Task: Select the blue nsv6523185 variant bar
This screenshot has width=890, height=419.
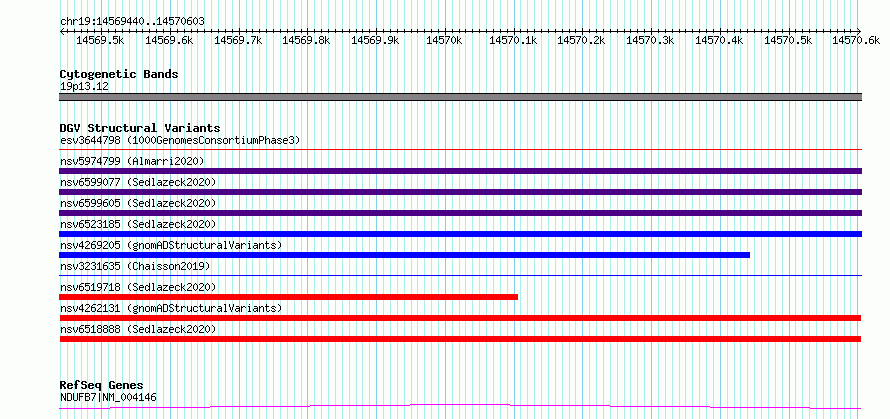Action: coord(460,234)
